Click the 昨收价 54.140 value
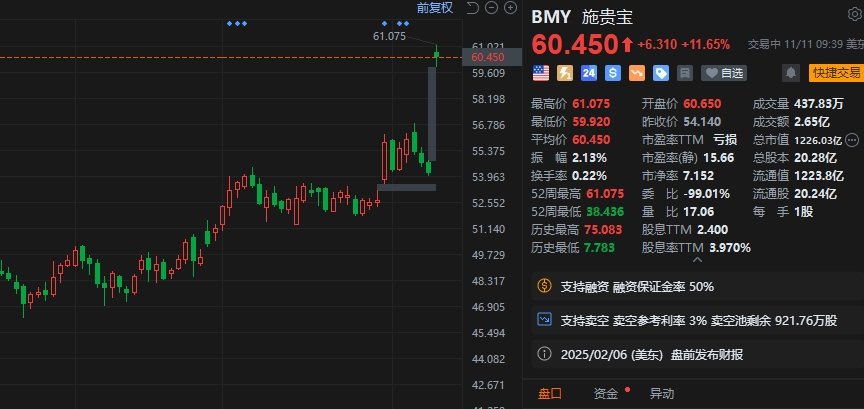Image resolution: width=864 pixels, height=409 pixels. coord(702,122)
